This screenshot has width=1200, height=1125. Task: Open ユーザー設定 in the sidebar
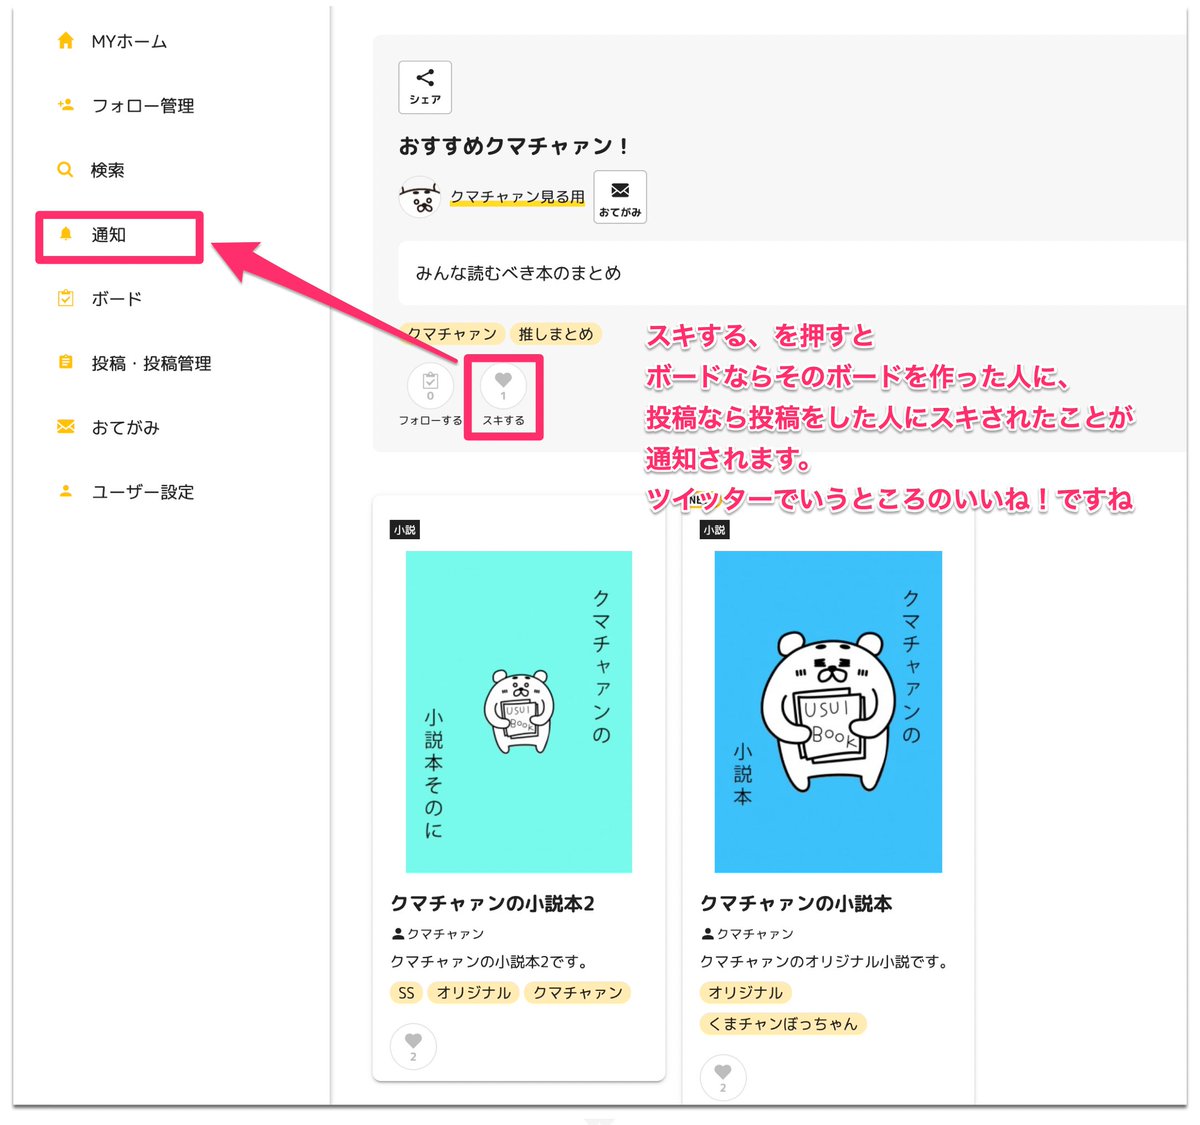(143, 492)
